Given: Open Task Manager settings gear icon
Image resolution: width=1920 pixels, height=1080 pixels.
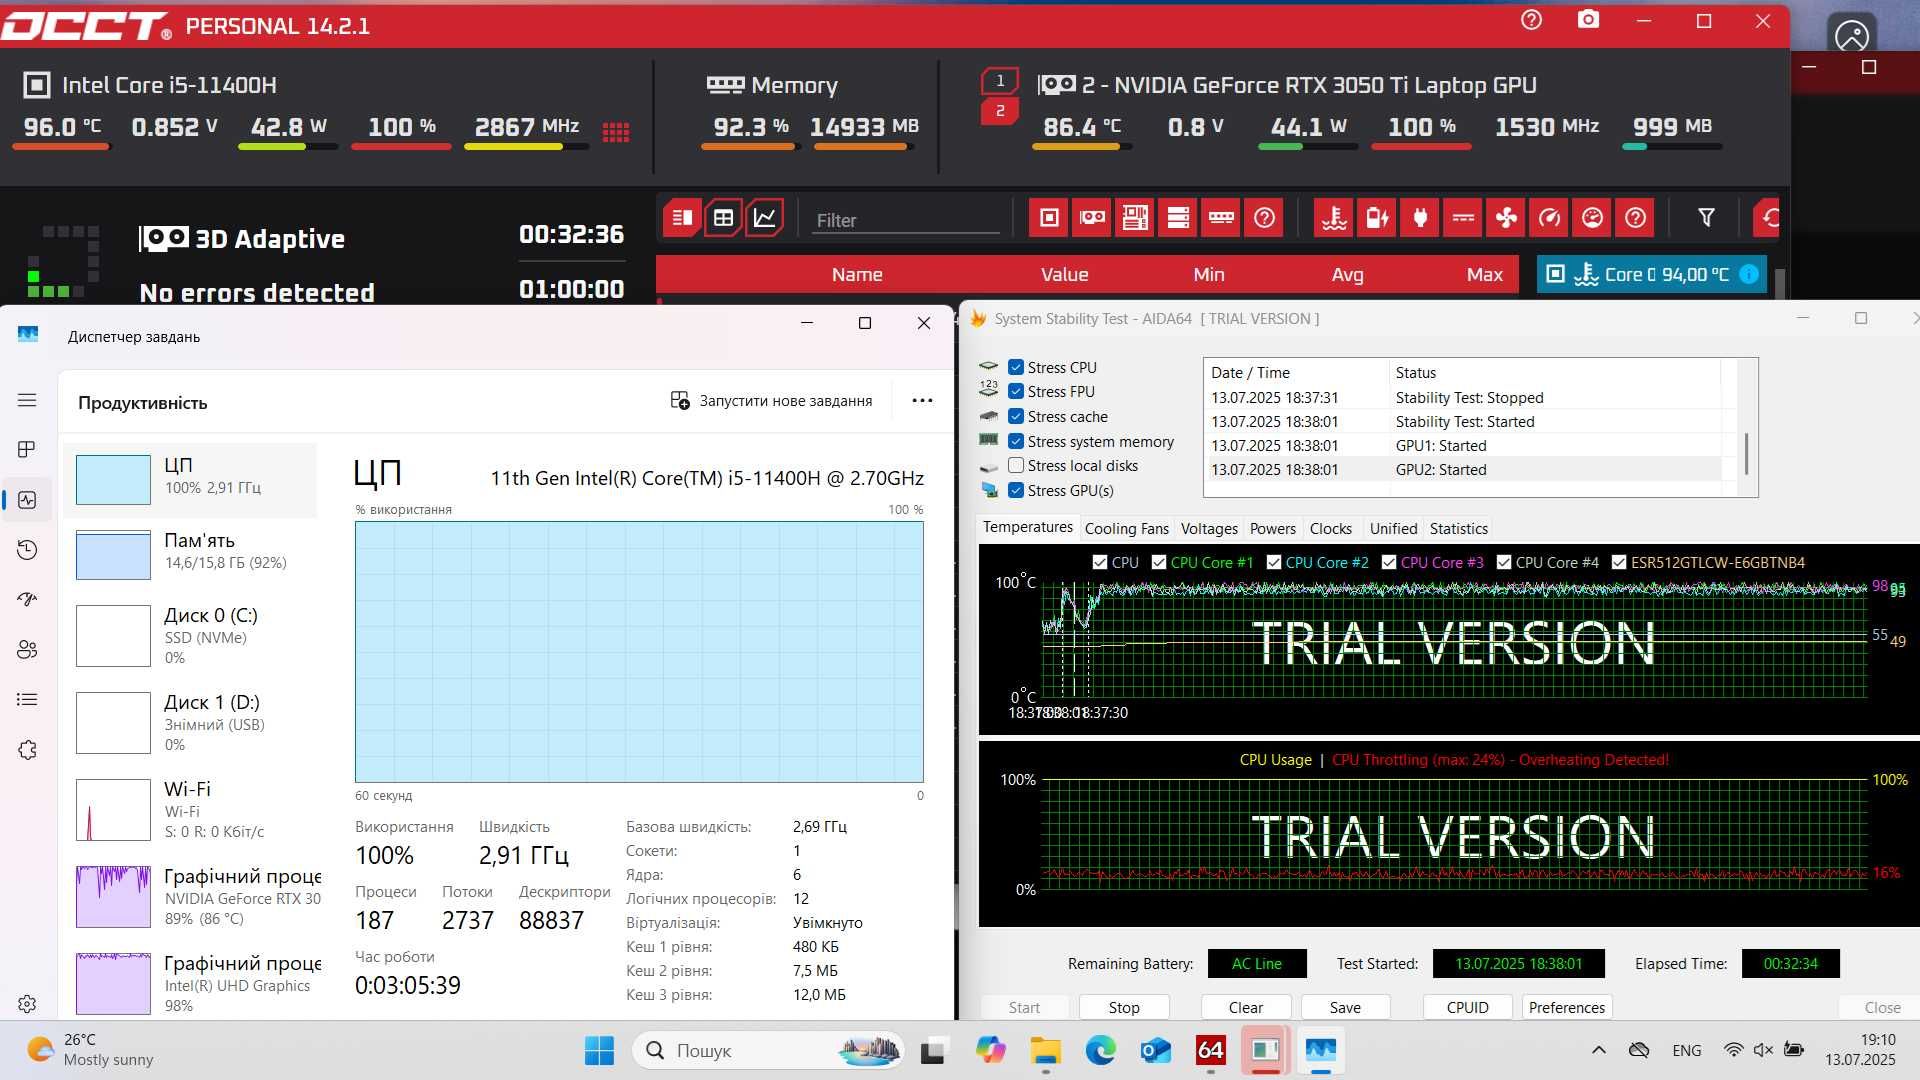Looking at the screenshot, I should (27, 1003).
